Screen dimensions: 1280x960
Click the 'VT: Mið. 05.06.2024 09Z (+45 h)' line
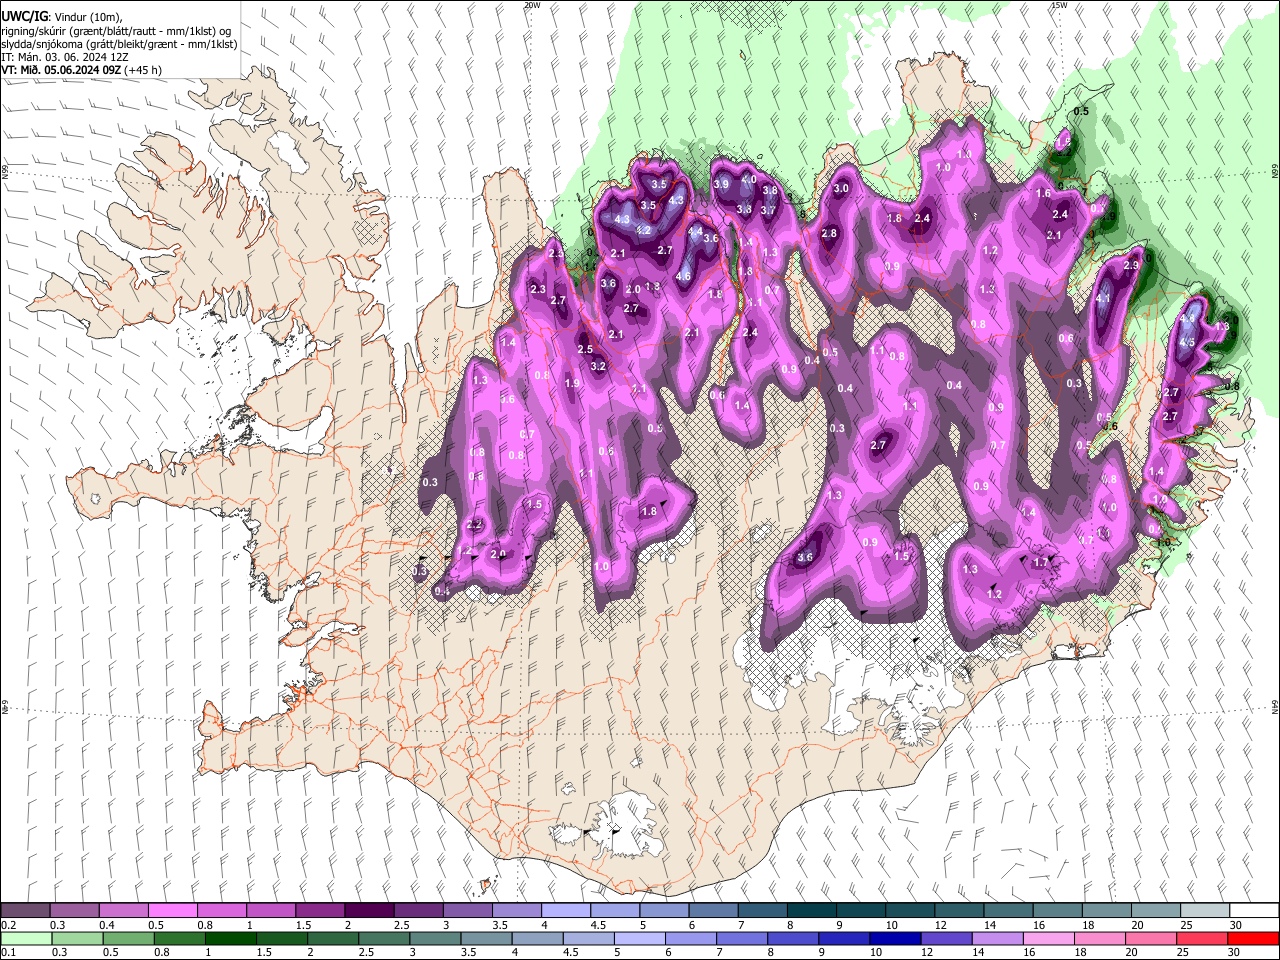(82, 71)
